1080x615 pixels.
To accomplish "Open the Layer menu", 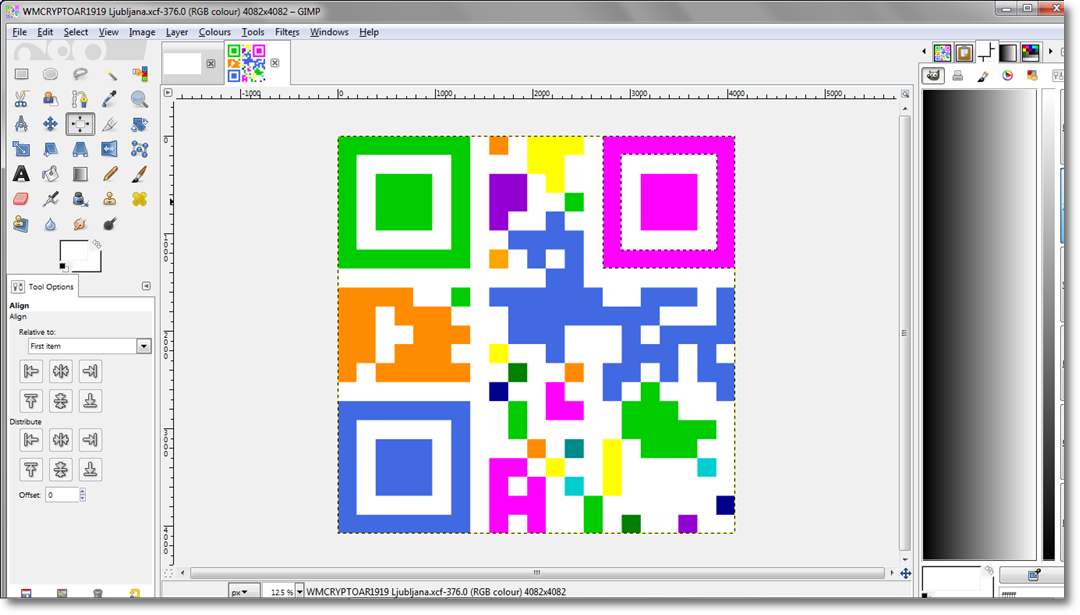I will 176,32.
